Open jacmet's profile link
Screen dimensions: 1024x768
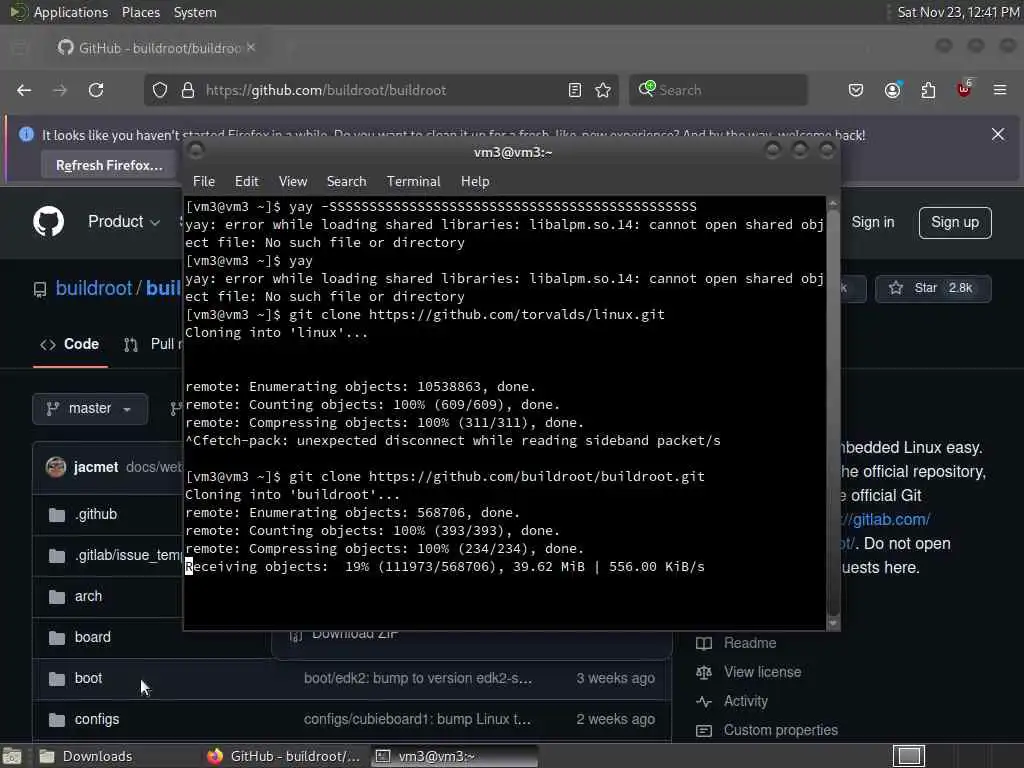pyautogui.click(x=96, y=467)
